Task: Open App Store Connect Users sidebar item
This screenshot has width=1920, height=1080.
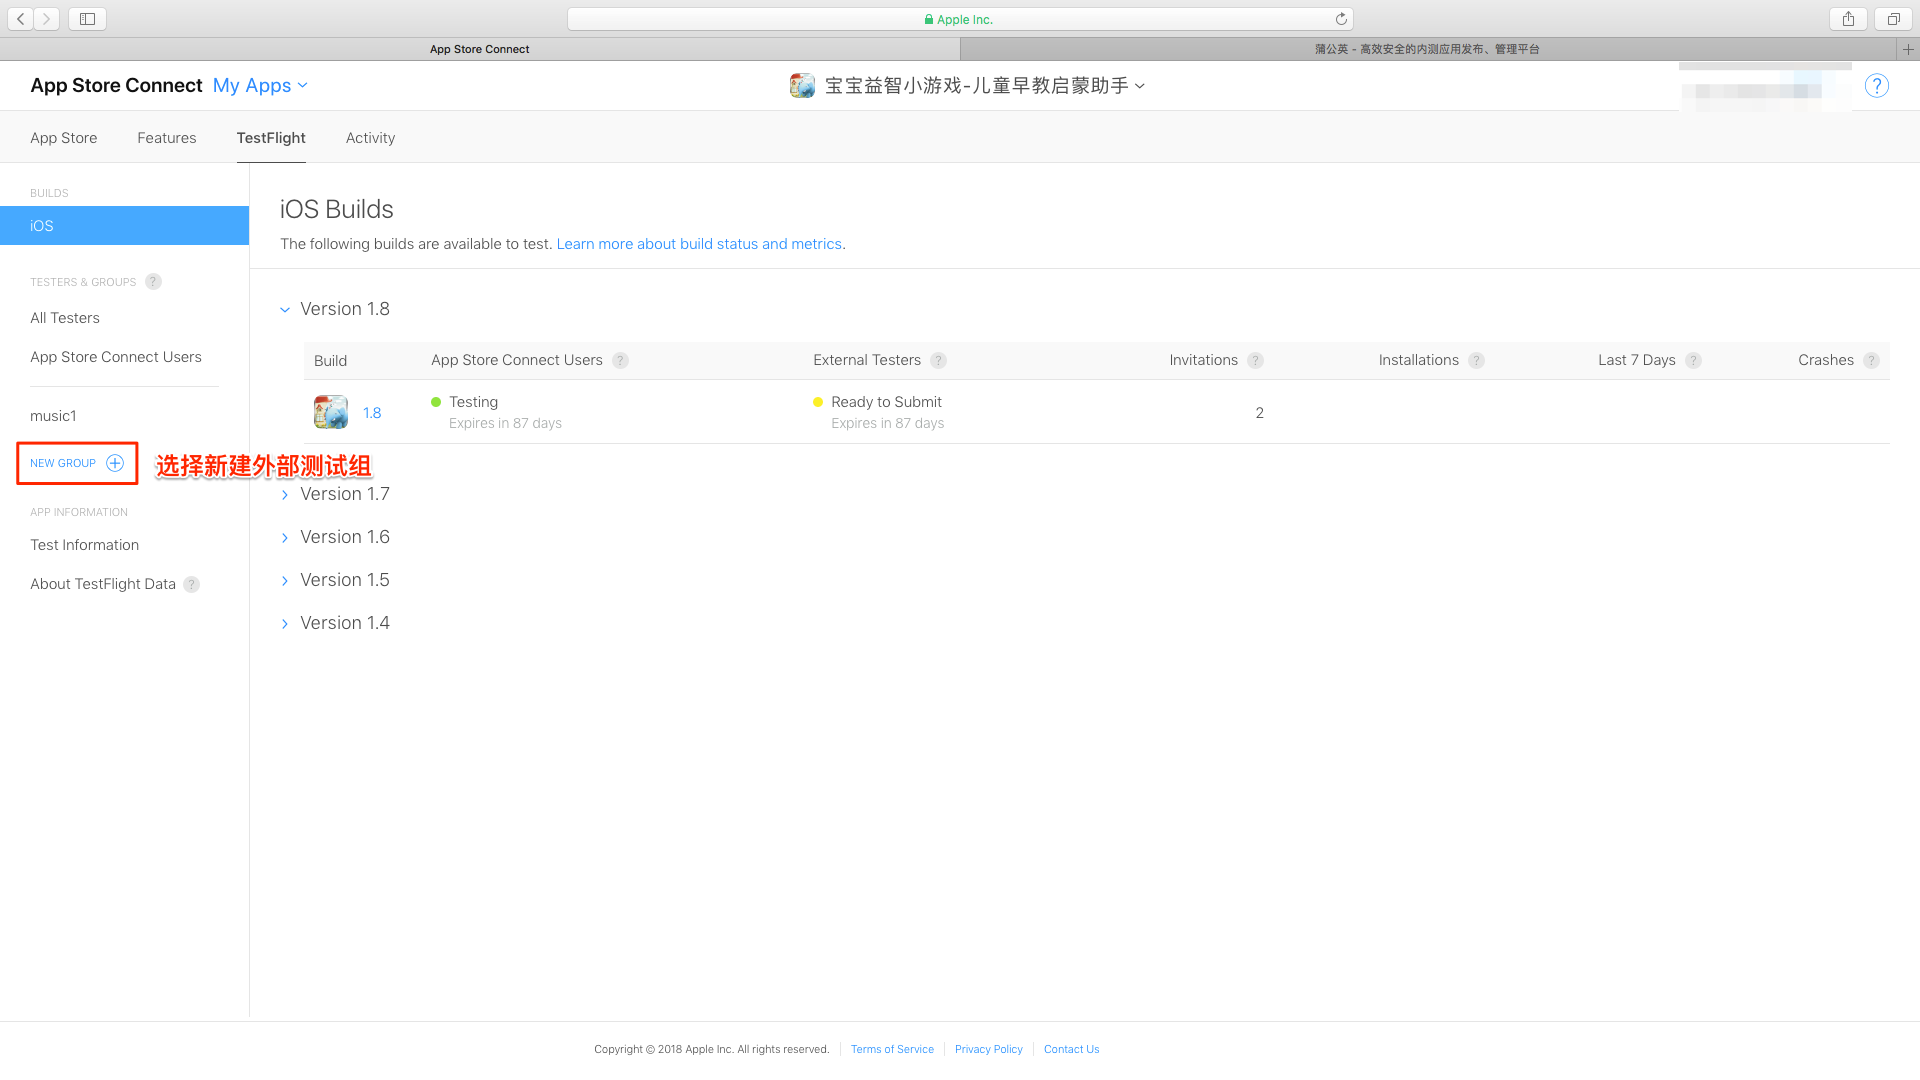Action: pos(116,357)
